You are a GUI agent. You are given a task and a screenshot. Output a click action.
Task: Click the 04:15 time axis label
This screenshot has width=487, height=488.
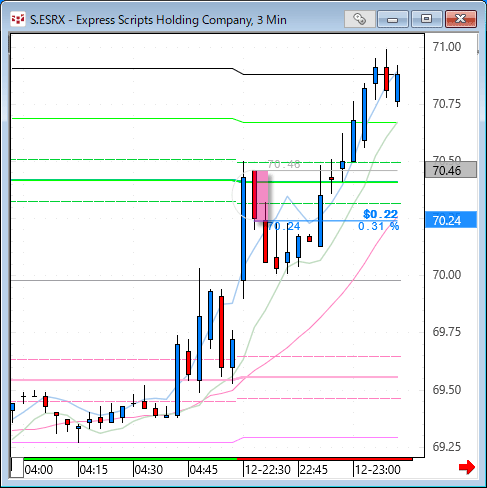[94, 470]
